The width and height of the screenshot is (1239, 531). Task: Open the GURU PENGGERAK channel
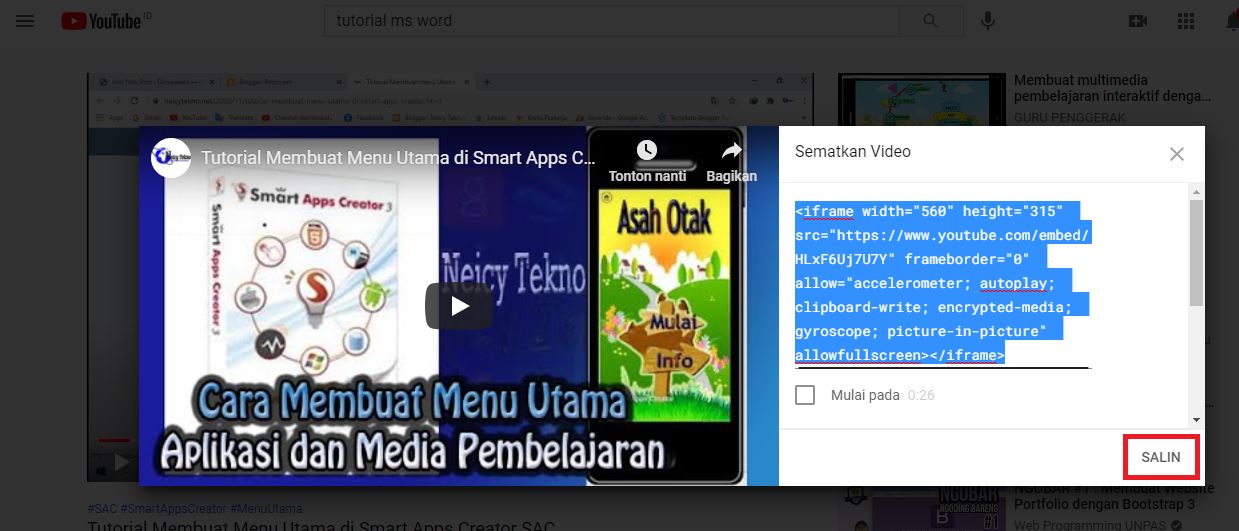pos(1069,117)
